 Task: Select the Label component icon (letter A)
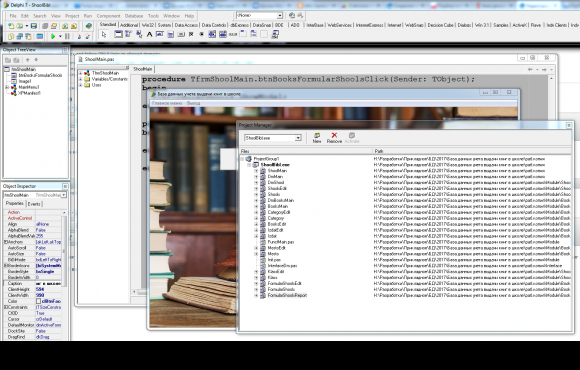tap(149, 34)
